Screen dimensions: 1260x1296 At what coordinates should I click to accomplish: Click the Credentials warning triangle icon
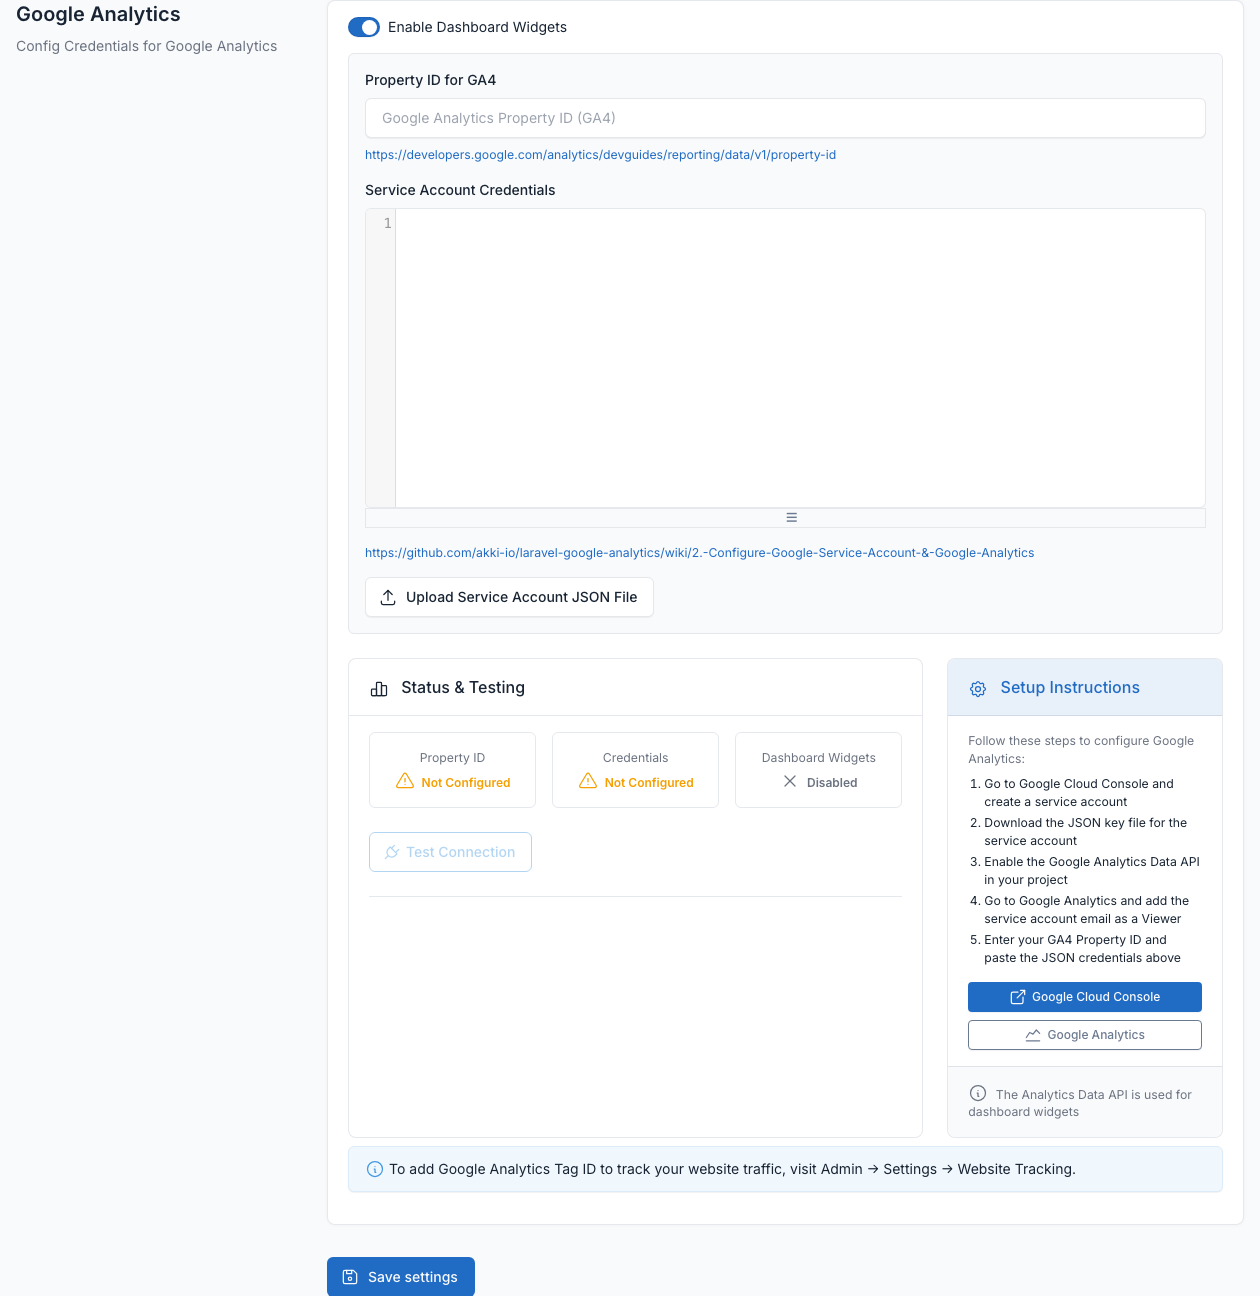tap(588, 781)
